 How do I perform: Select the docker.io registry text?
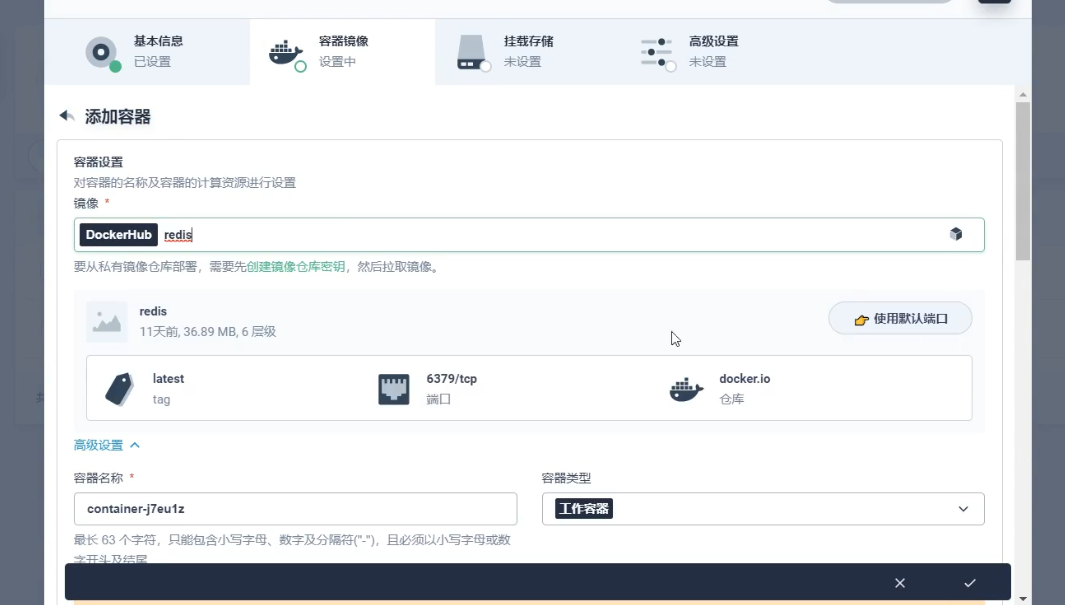point(744,379)
